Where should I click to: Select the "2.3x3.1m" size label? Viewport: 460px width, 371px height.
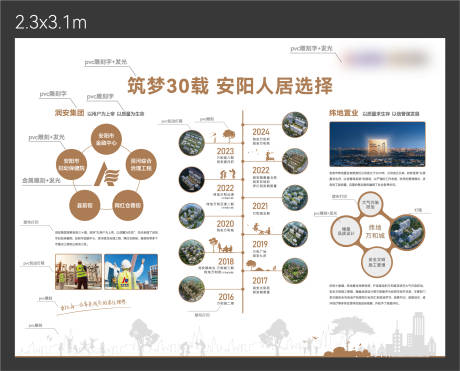tap(51, 23)
